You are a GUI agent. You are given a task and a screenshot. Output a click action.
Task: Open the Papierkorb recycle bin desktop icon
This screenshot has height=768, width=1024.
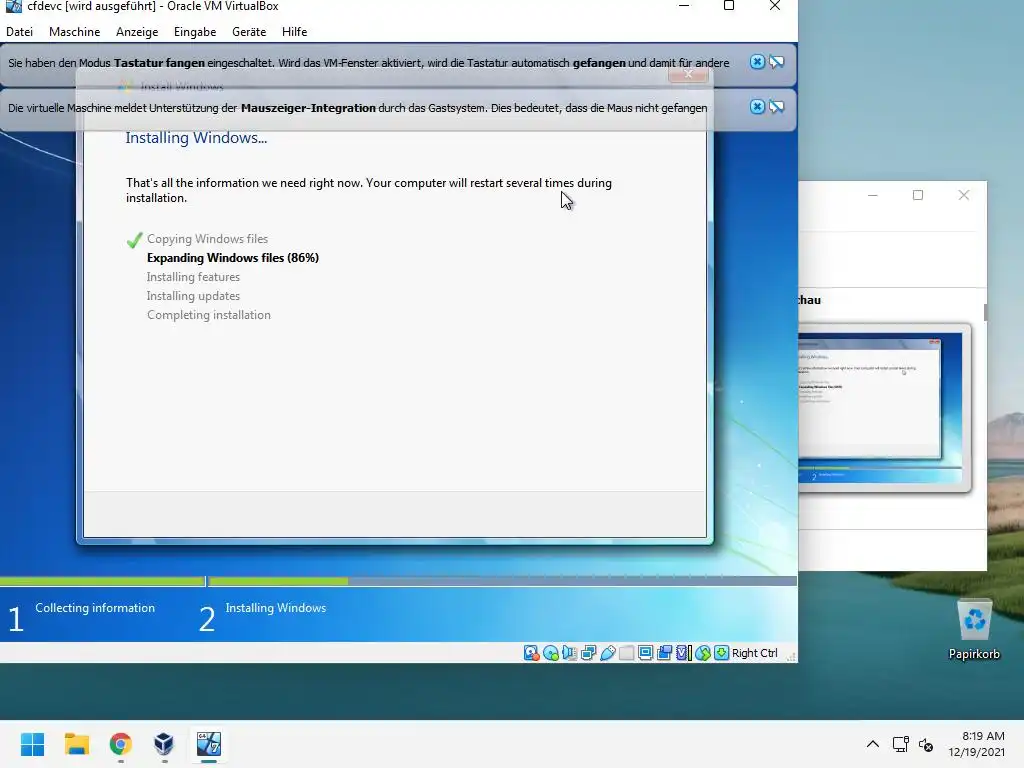point(974,630)
